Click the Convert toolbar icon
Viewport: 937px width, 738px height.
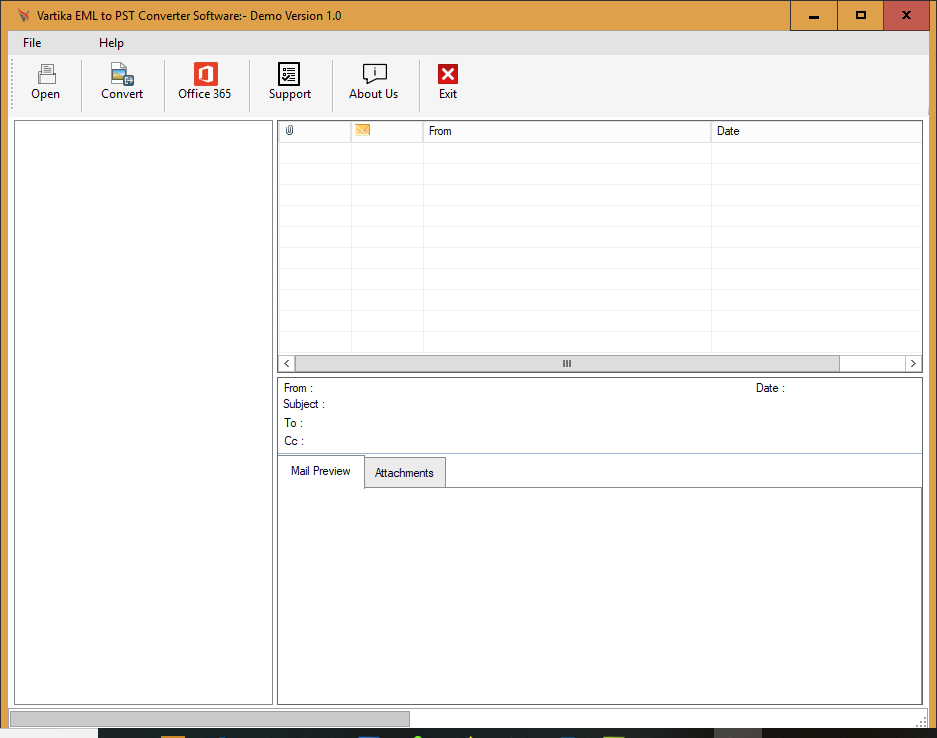[x=122, y=75]
